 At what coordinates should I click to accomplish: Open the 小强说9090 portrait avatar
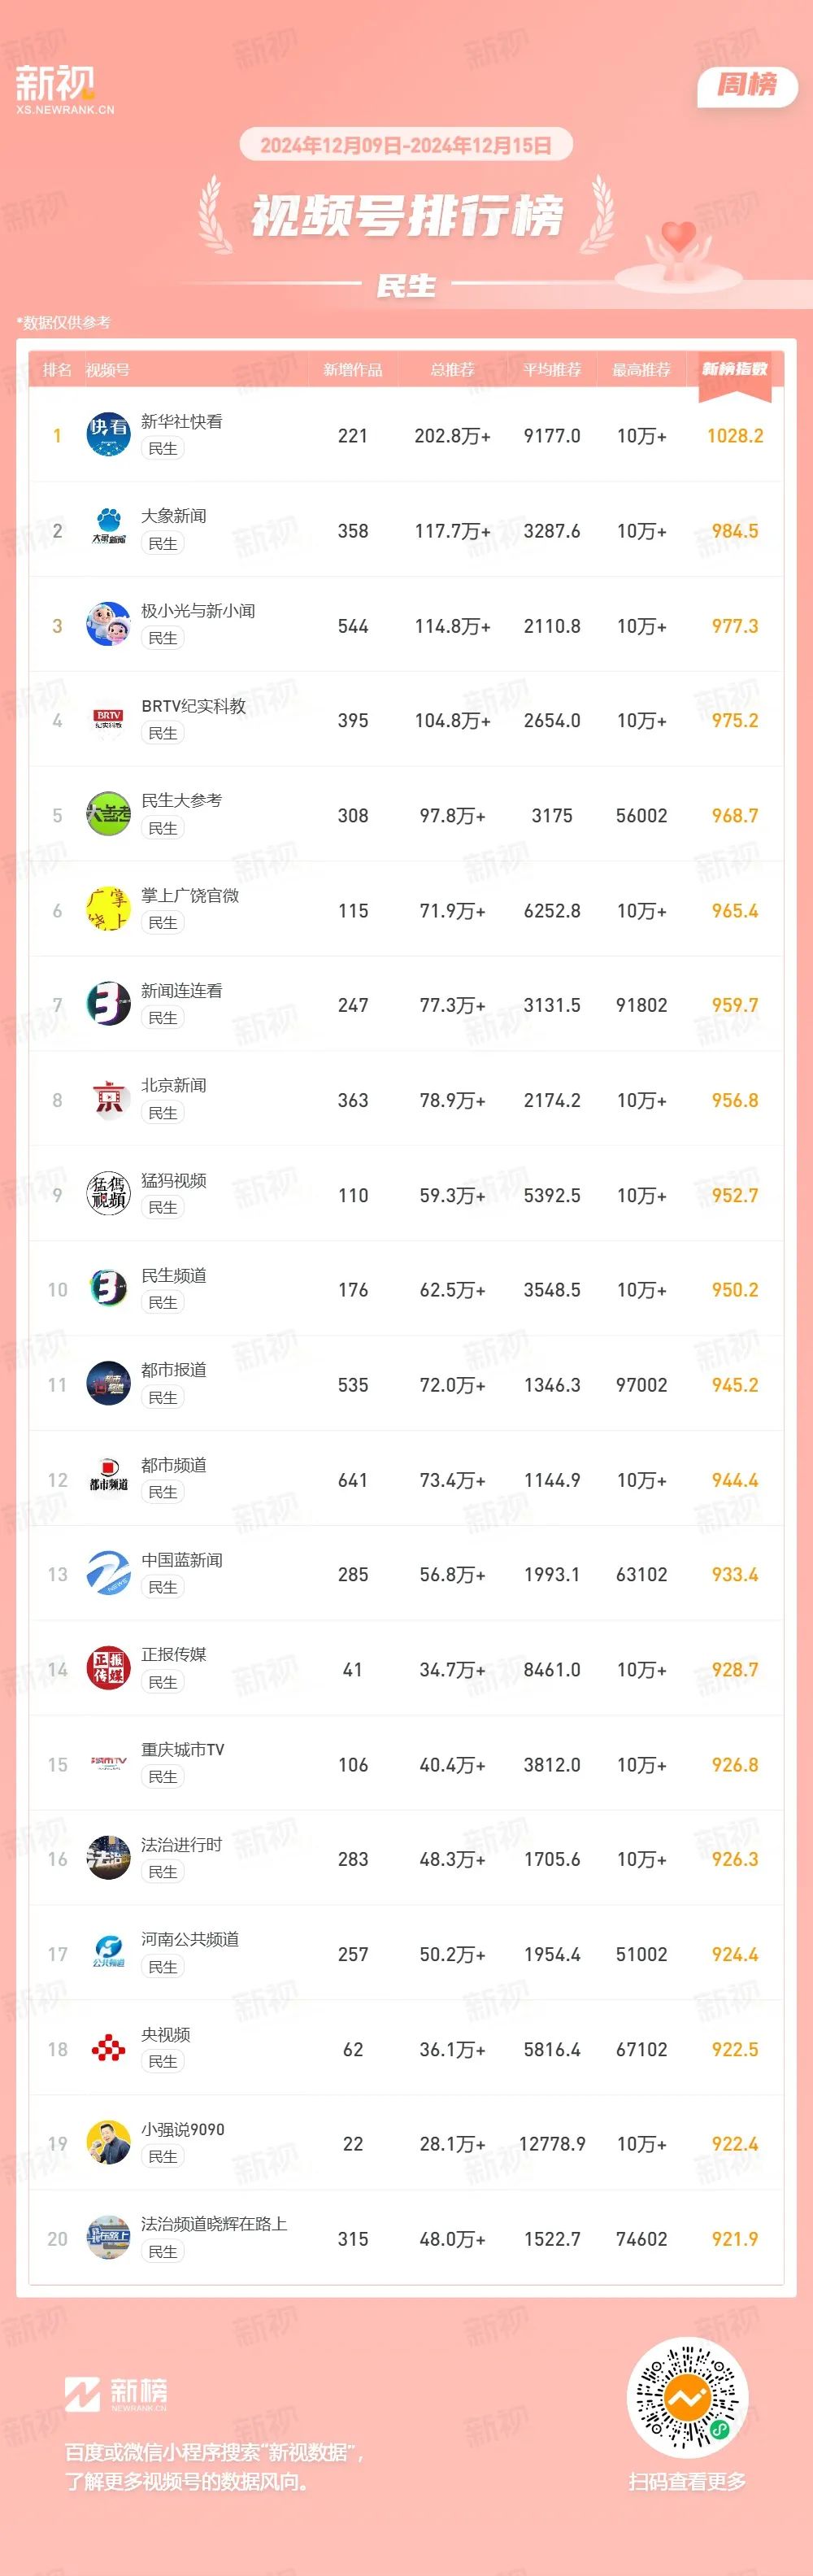pos(108,2144)
